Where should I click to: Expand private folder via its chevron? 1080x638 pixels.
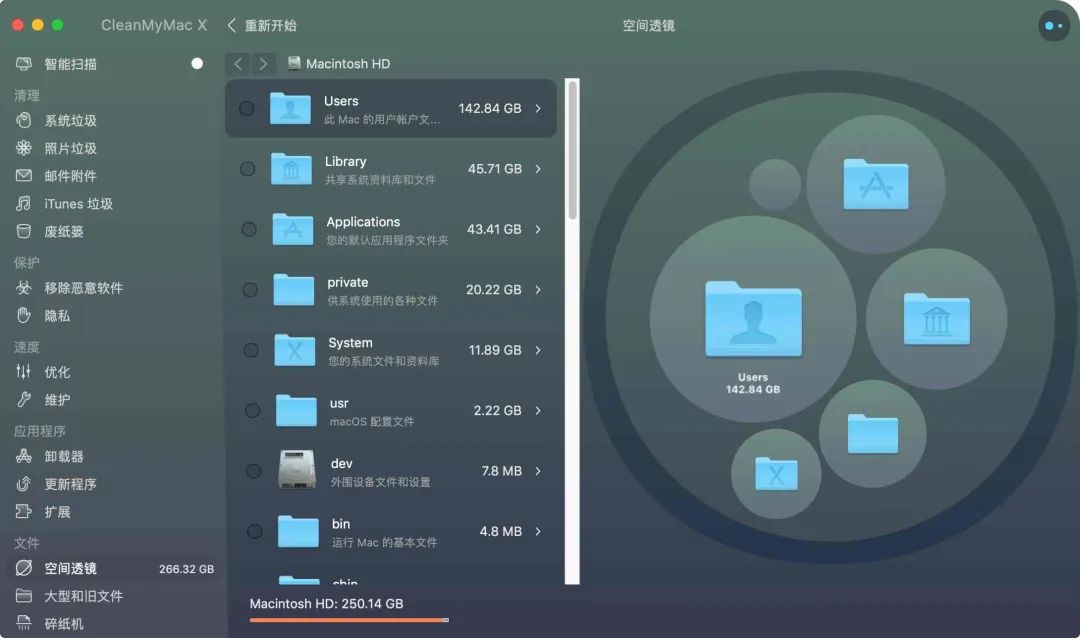(x=538, y=289)
